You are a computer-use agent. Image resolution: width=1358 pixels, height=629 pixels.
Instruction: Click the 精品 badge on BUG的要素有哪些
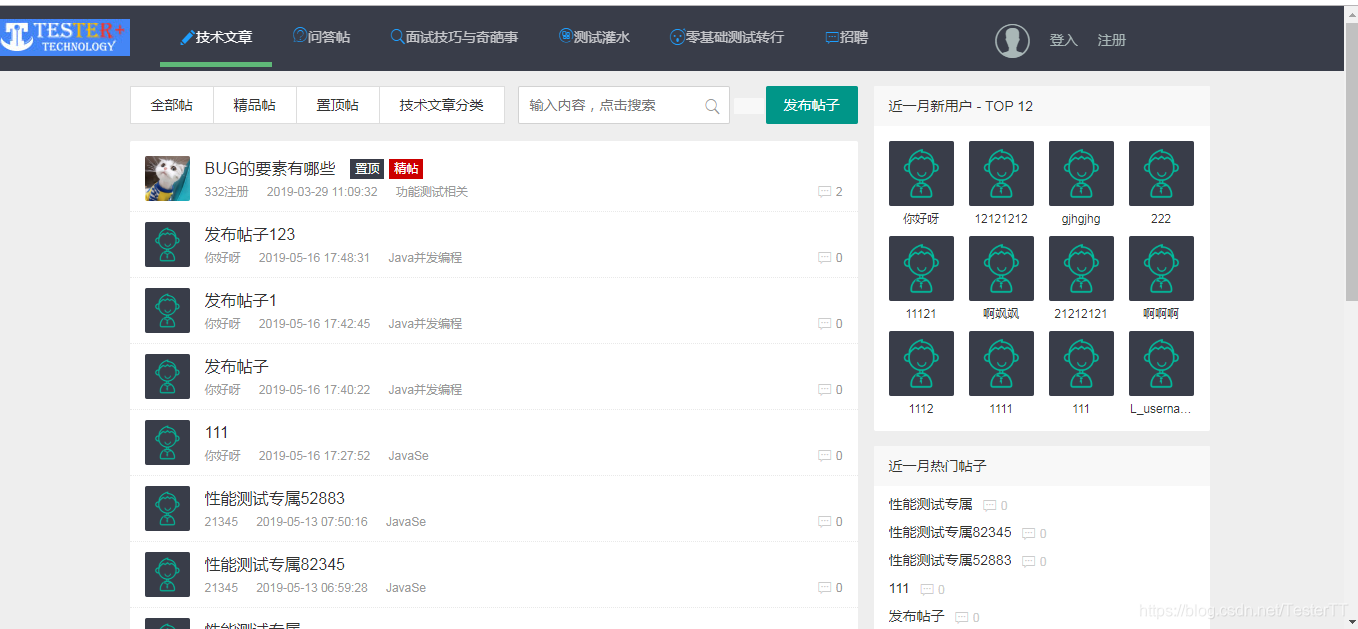point(404,168)
